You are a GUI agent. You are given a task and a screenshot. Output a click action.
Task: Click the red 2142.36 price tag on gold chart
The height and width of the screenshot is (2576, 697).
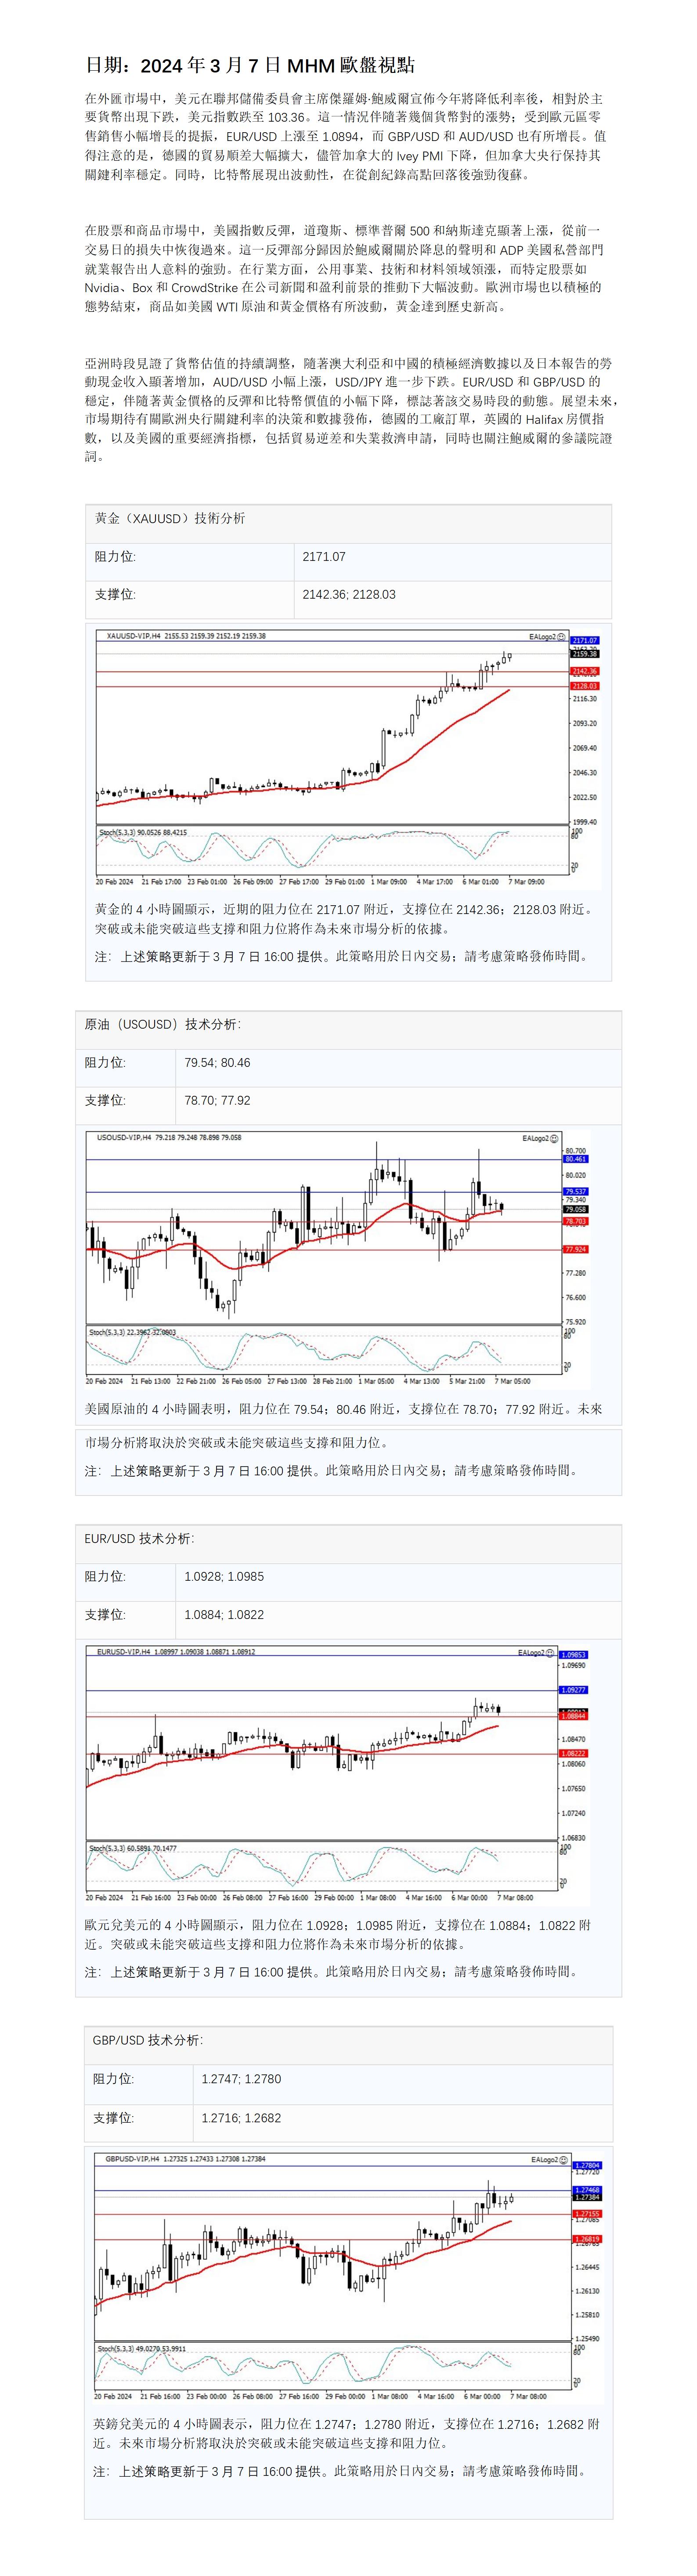(584, 671)
